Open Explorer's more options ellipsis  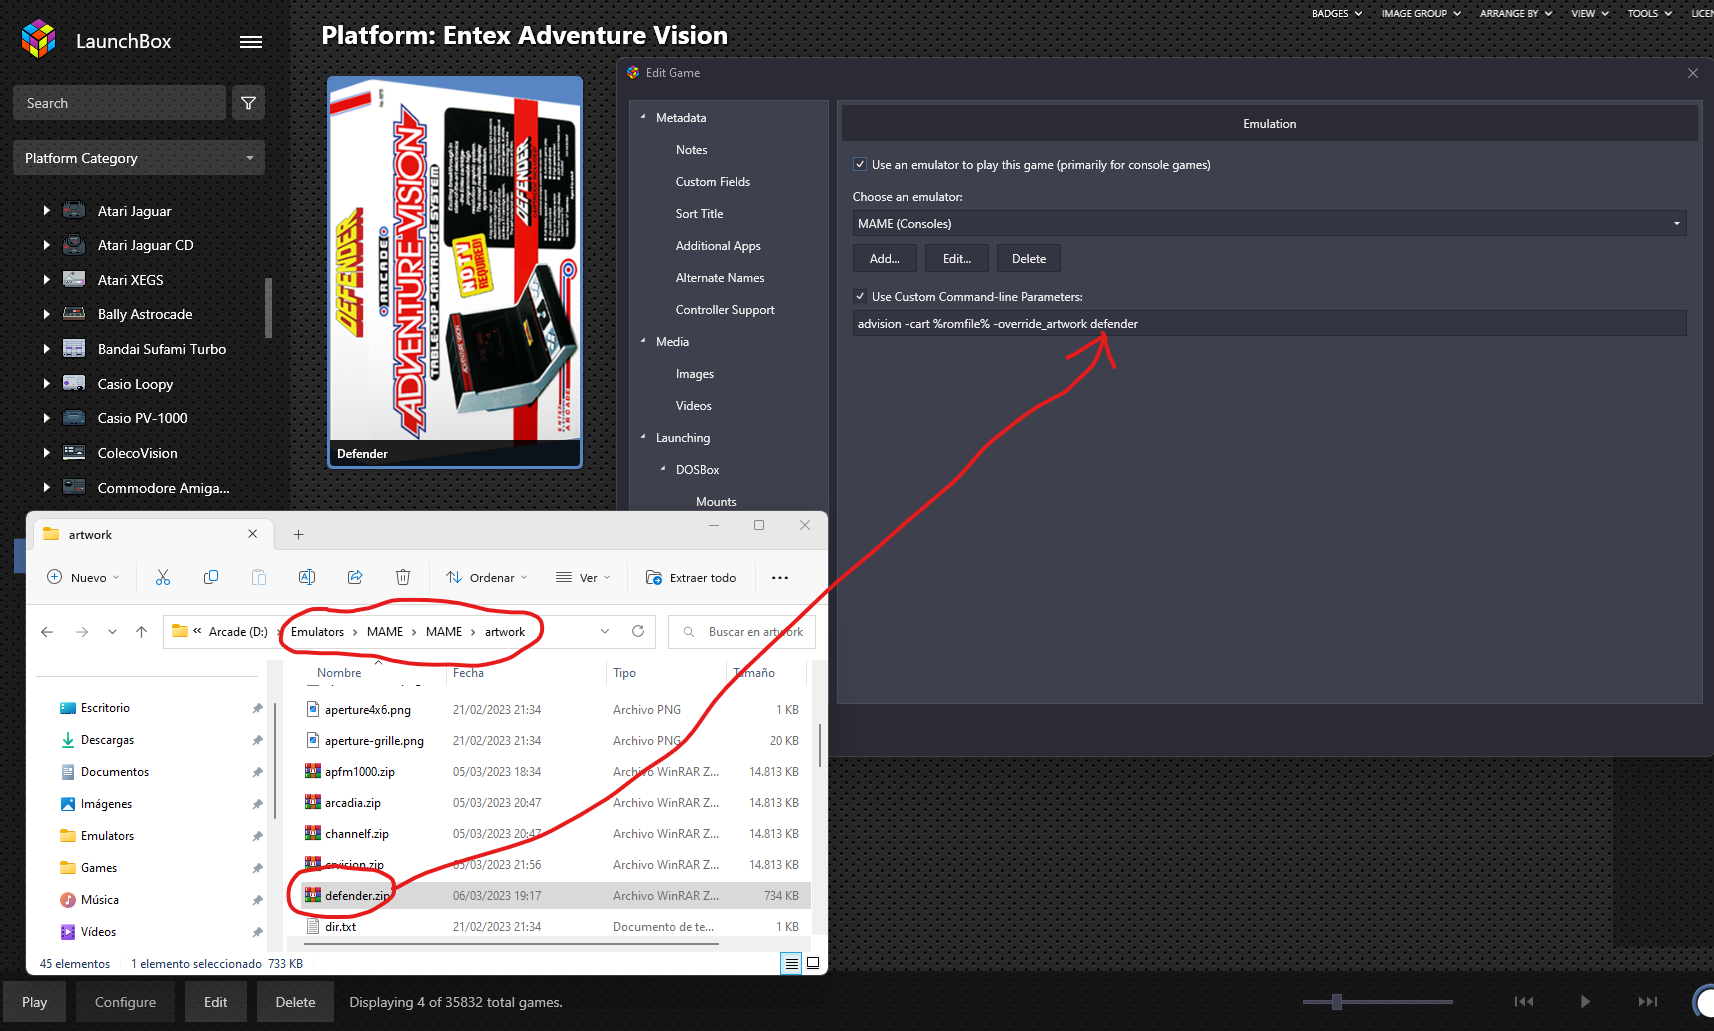click(780, 577)
